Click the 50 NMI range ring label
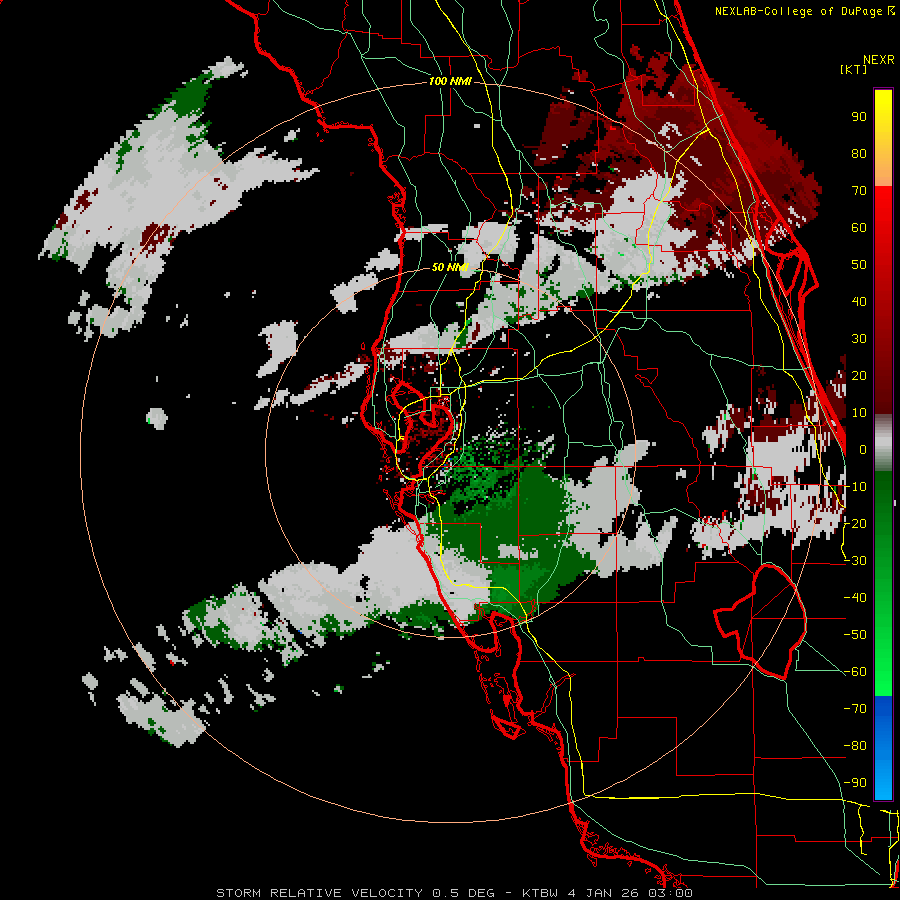 pos(450,267)
